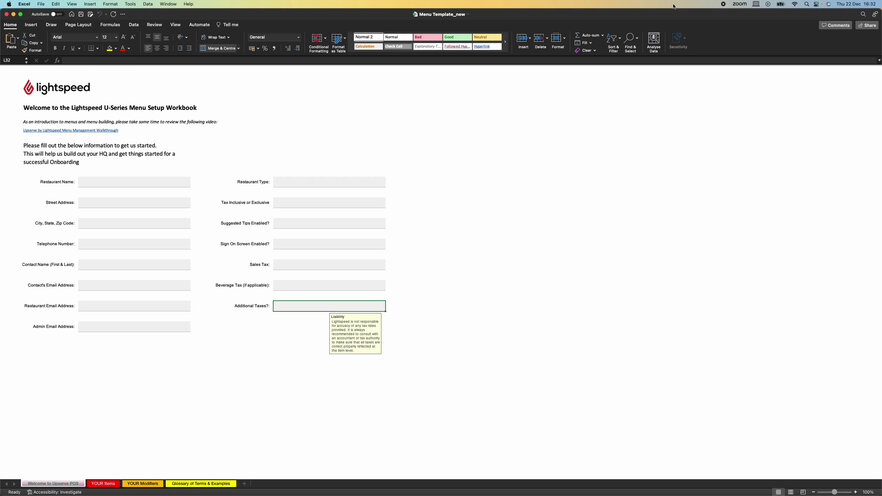Click the Paste clipboard icon

11,39
